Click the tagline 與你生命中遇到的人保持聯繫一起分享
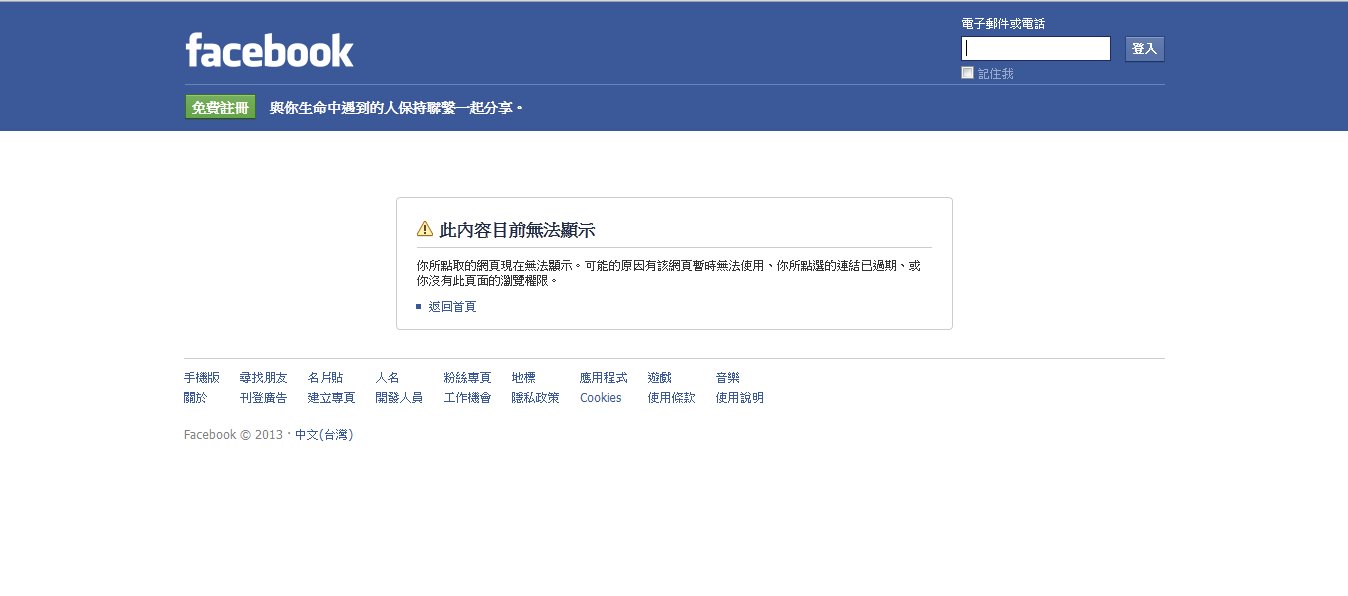Viewport: 1348px width, 596px height. coord(396,107)
